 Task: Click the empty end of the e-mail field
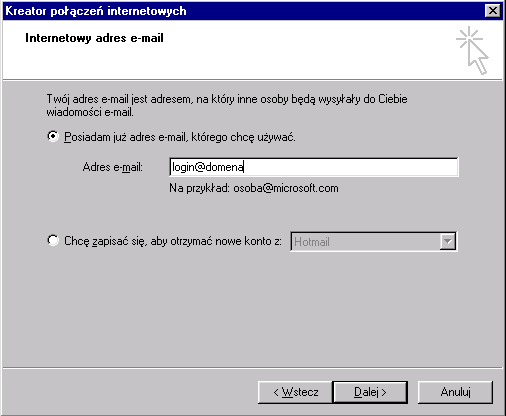(x=350, y=167)
